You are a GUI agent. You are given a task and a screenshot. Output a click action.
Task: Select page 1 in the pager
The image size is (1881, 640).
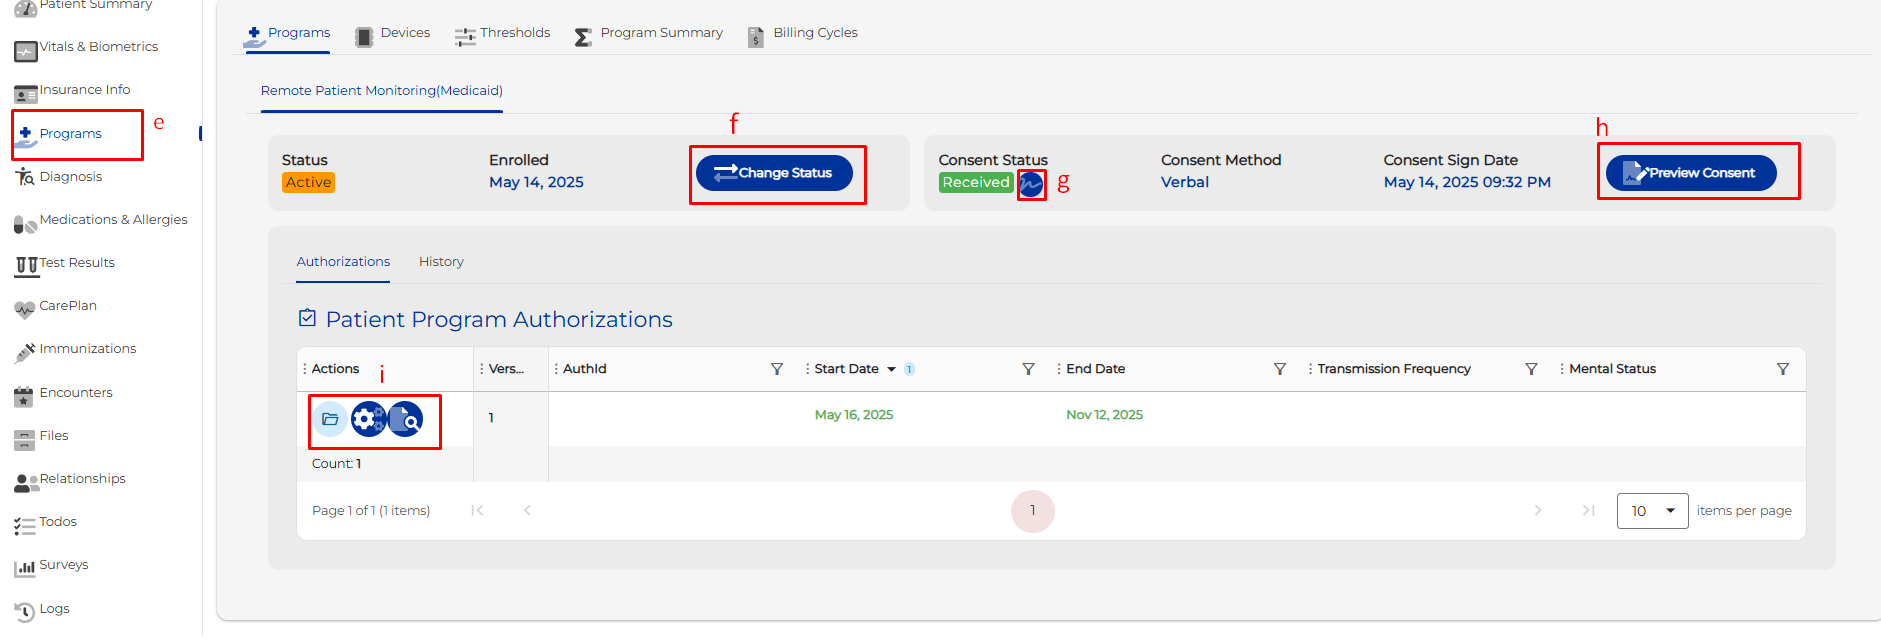1033,511
